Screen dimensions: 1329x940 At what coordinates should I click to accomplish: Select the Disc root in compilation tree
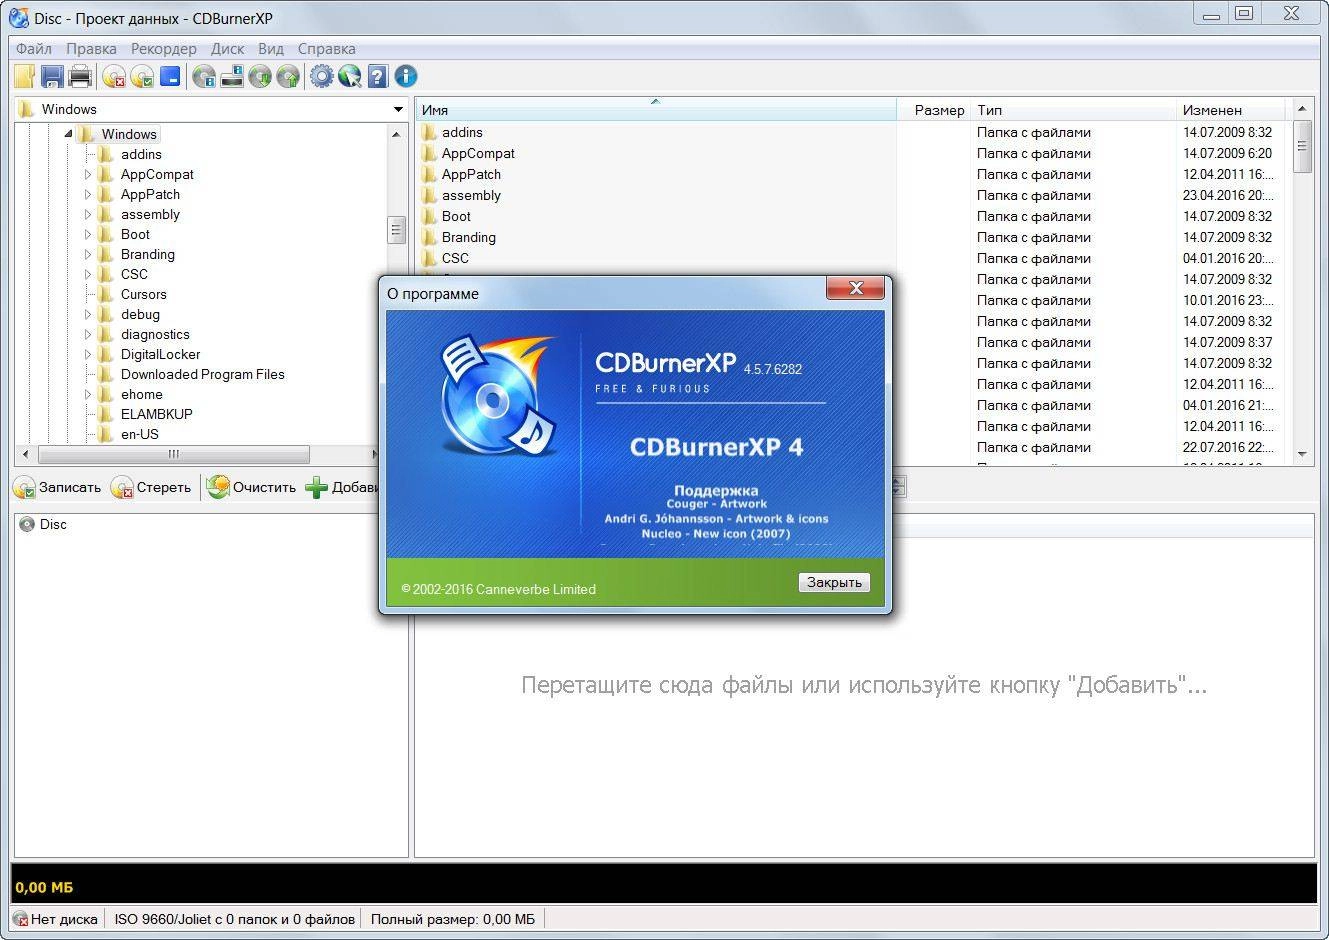point(44,524)
